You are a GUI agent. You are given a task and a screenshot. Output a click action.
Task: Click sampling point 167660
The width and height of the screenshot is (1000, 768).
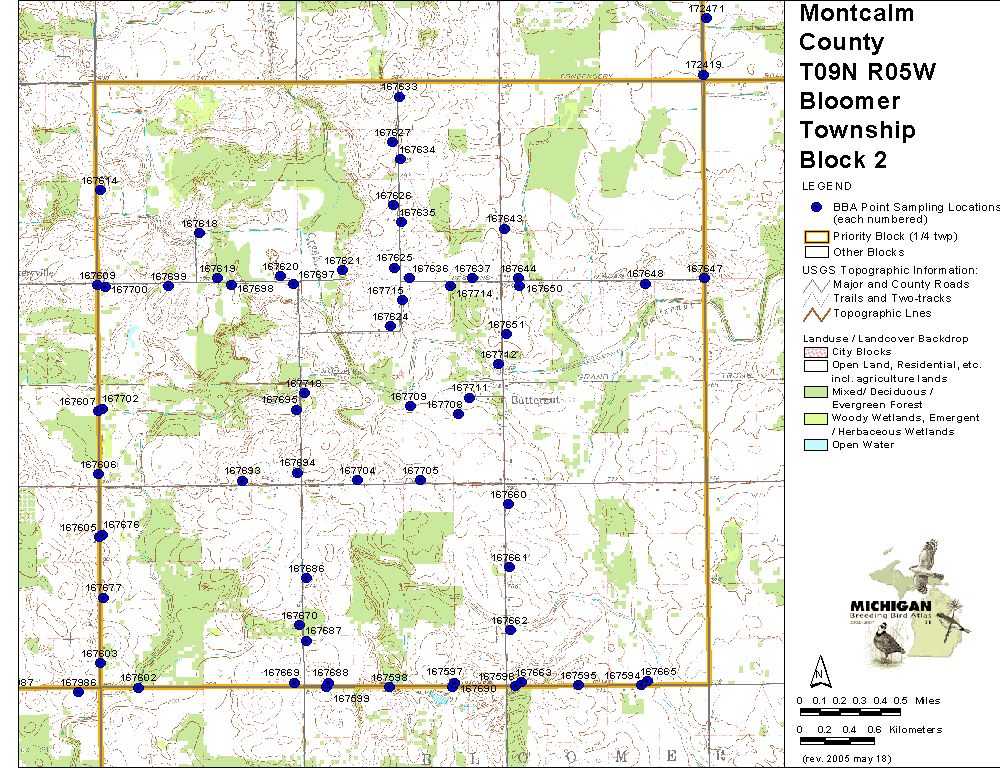(x=508, y=504)
